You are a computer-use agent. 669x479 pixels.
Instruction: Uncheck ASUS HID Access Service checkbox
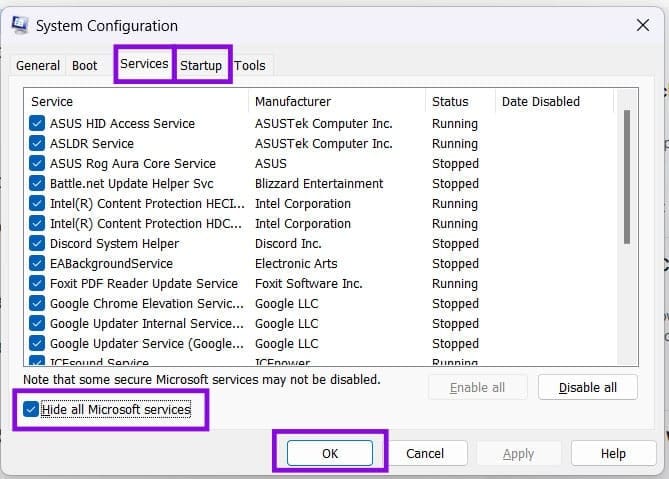37,123
